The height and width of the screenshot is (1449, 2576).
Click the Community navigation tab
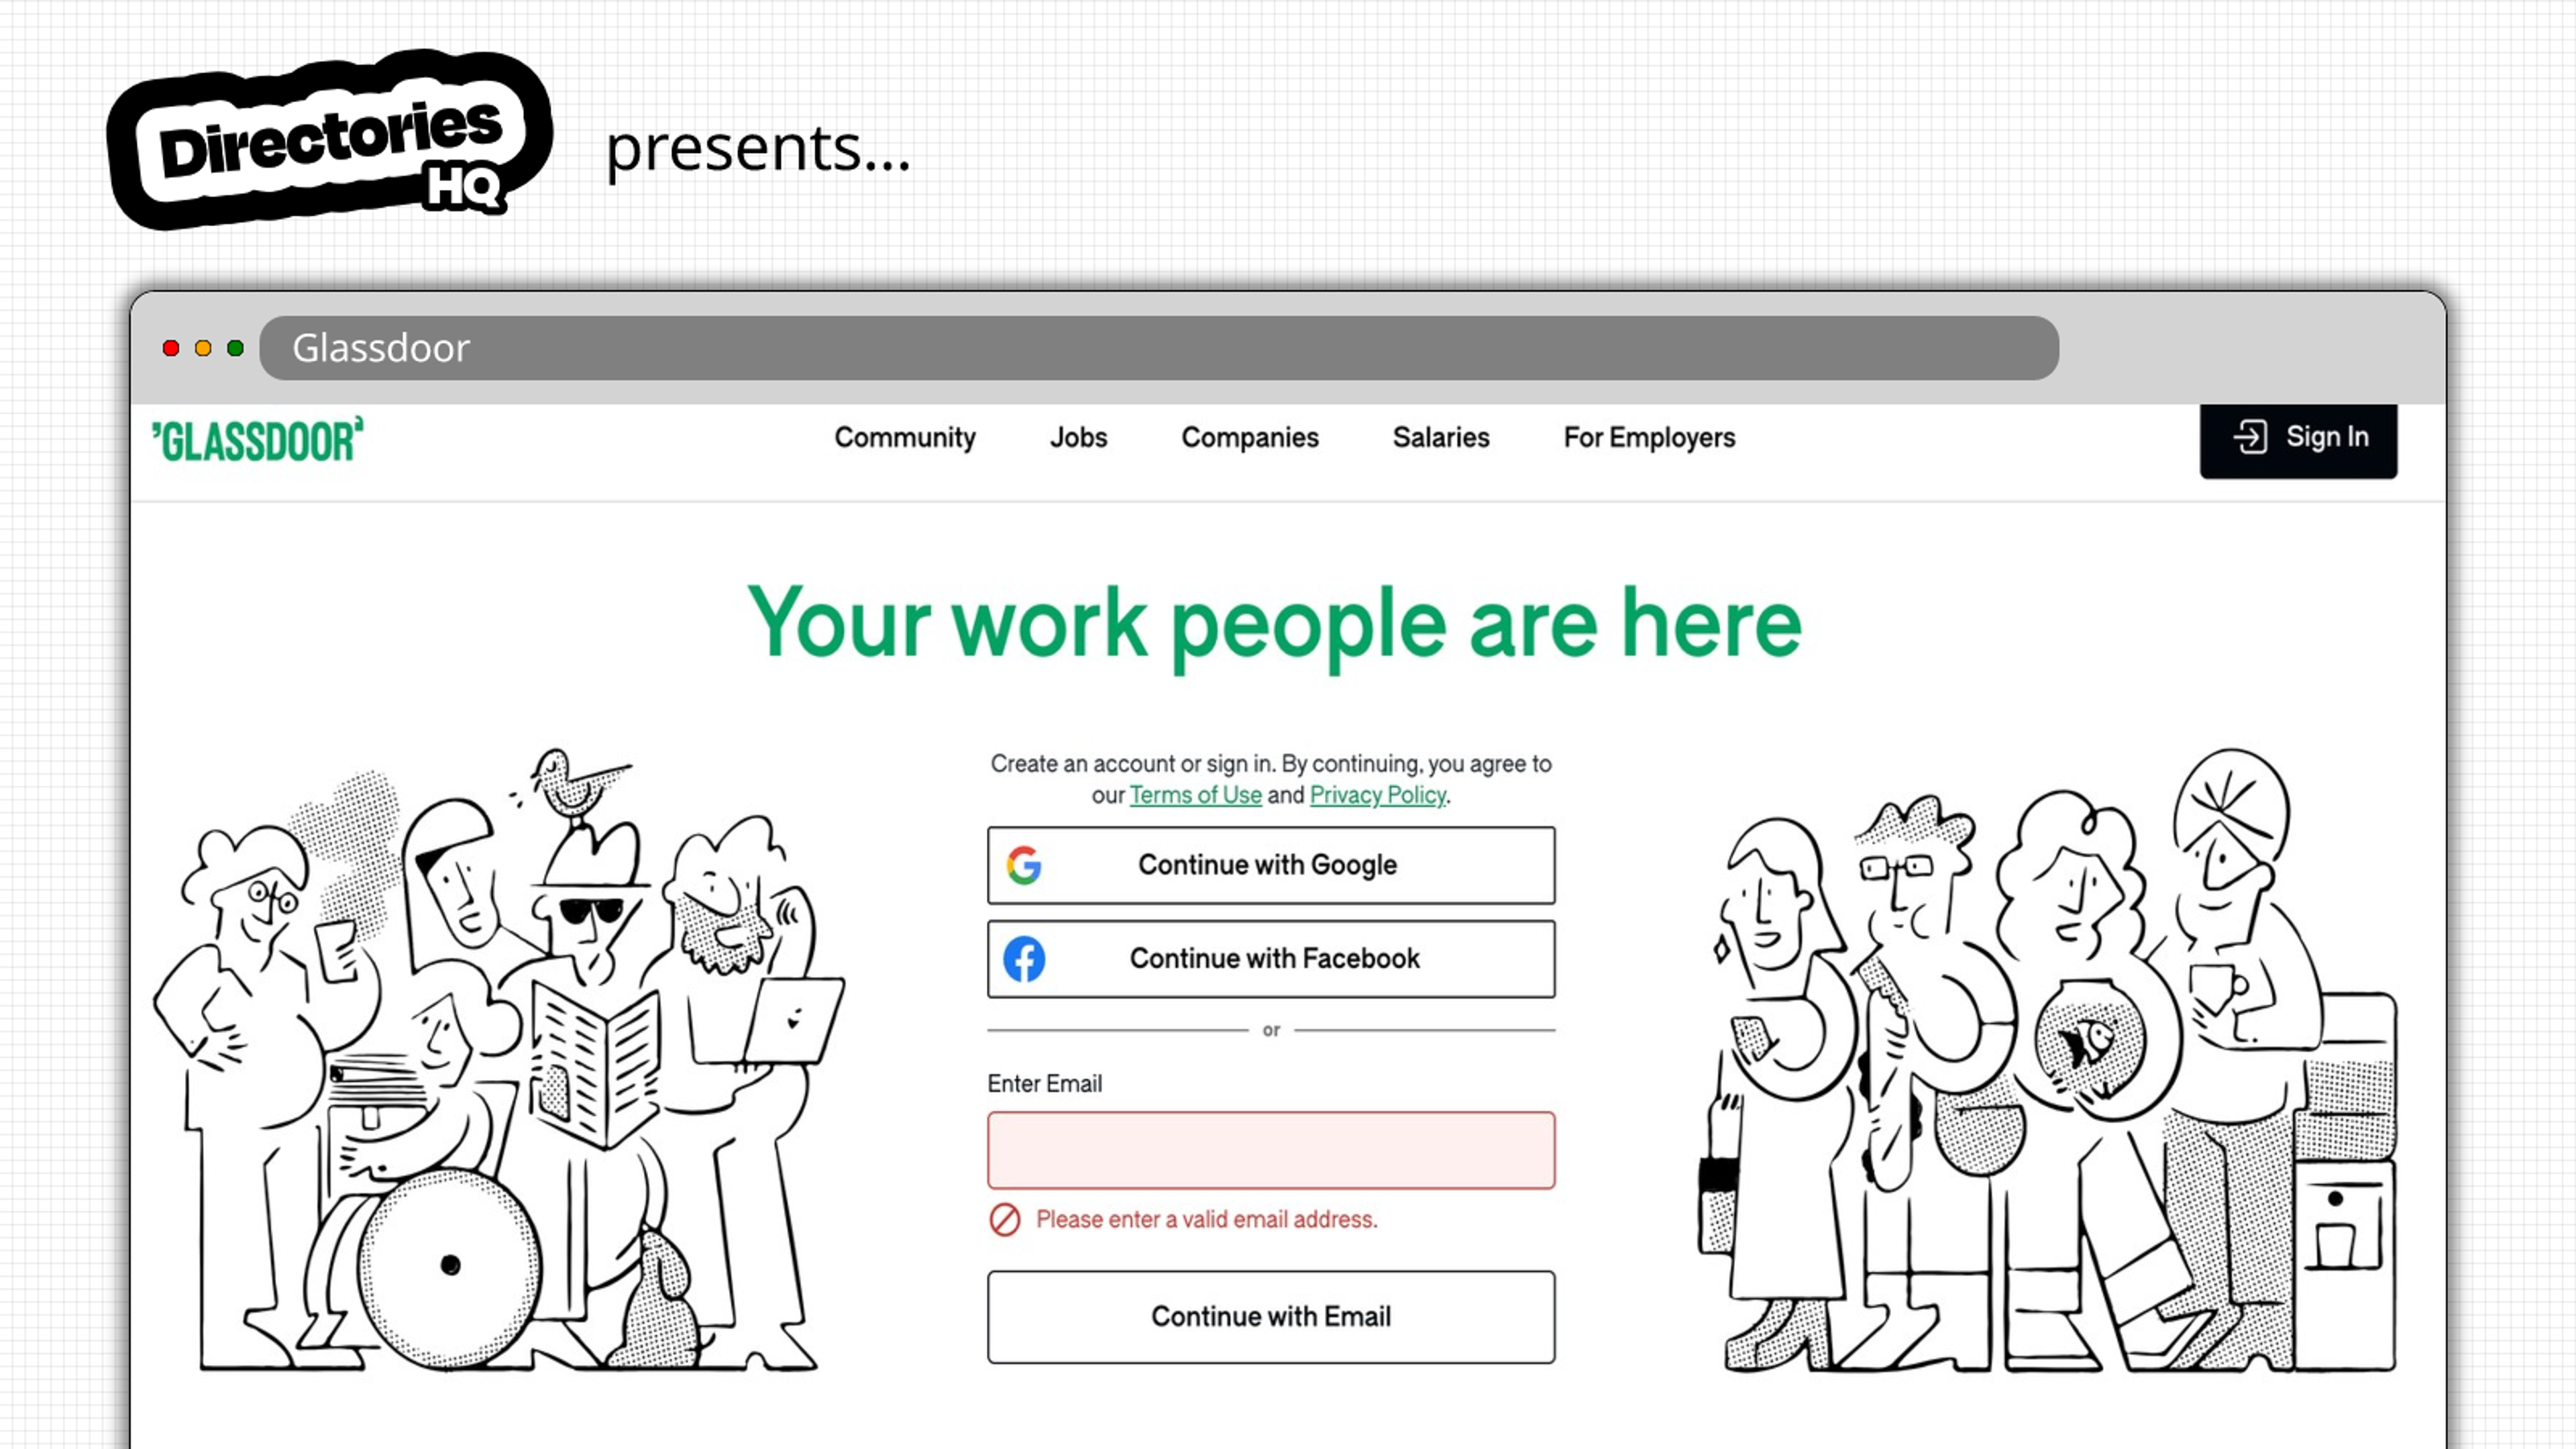click(x=904, y=437)
